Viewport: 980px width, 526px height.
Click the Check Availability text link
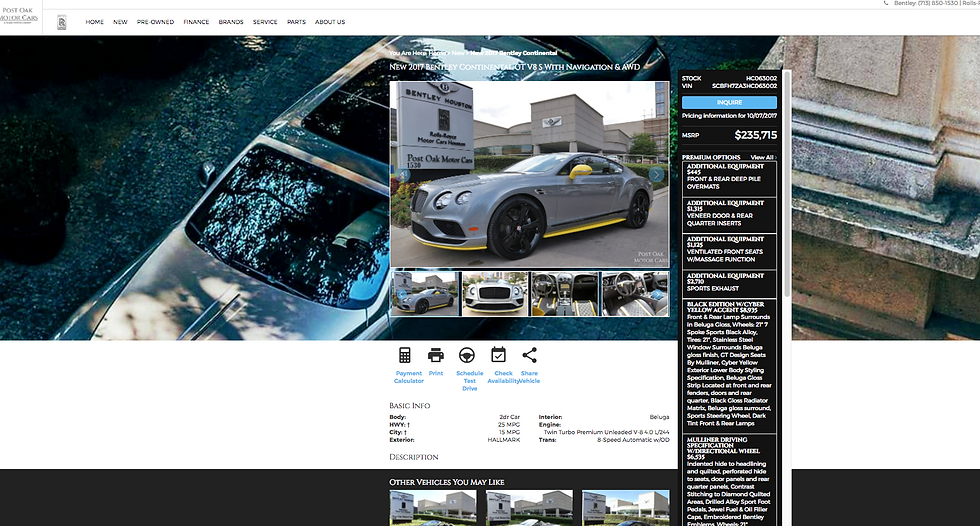pos(503,377)
